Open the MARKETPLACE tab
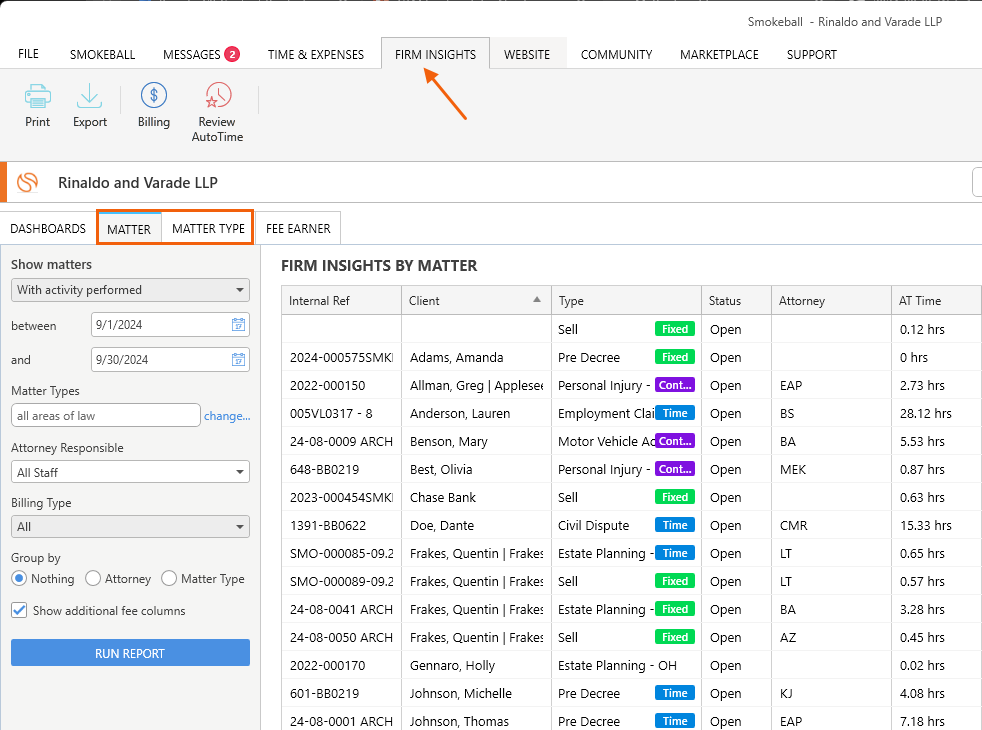 pyautogui.click(x=719, y=54)
